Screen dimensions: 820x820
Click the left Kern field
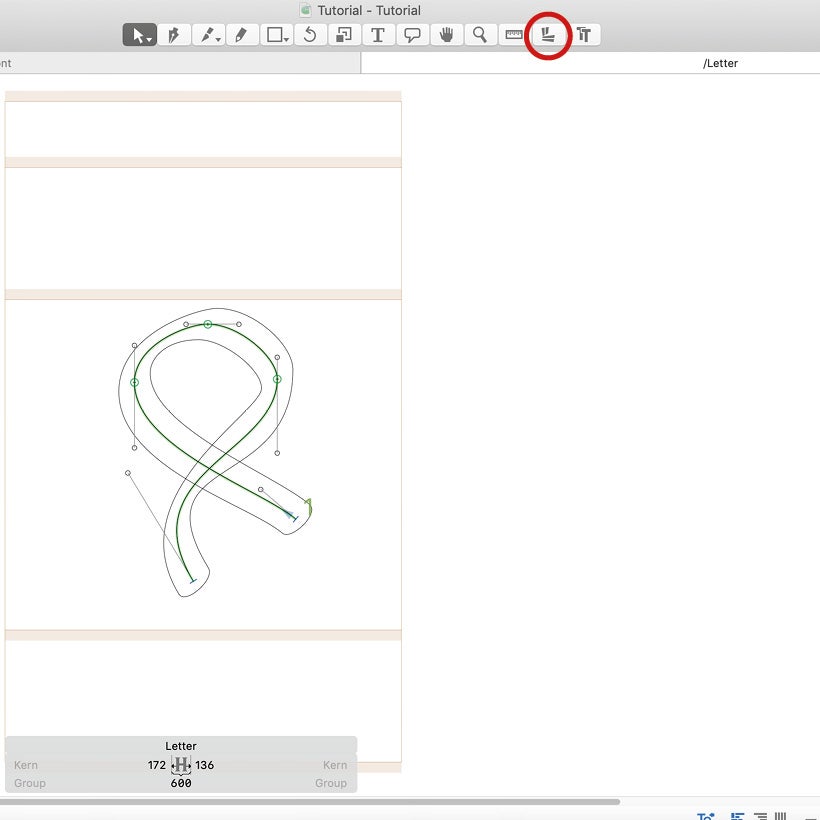click(26, 765)
